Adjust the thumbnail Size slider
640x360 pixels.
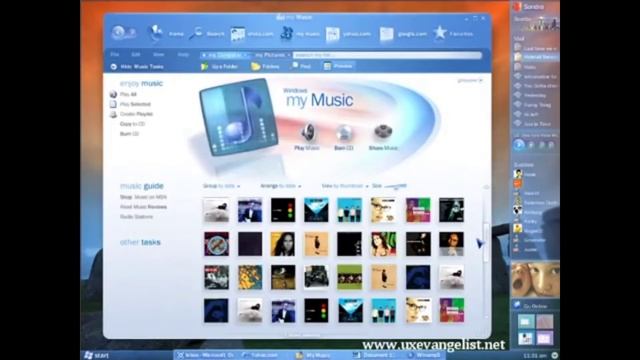tap(395, 186)
